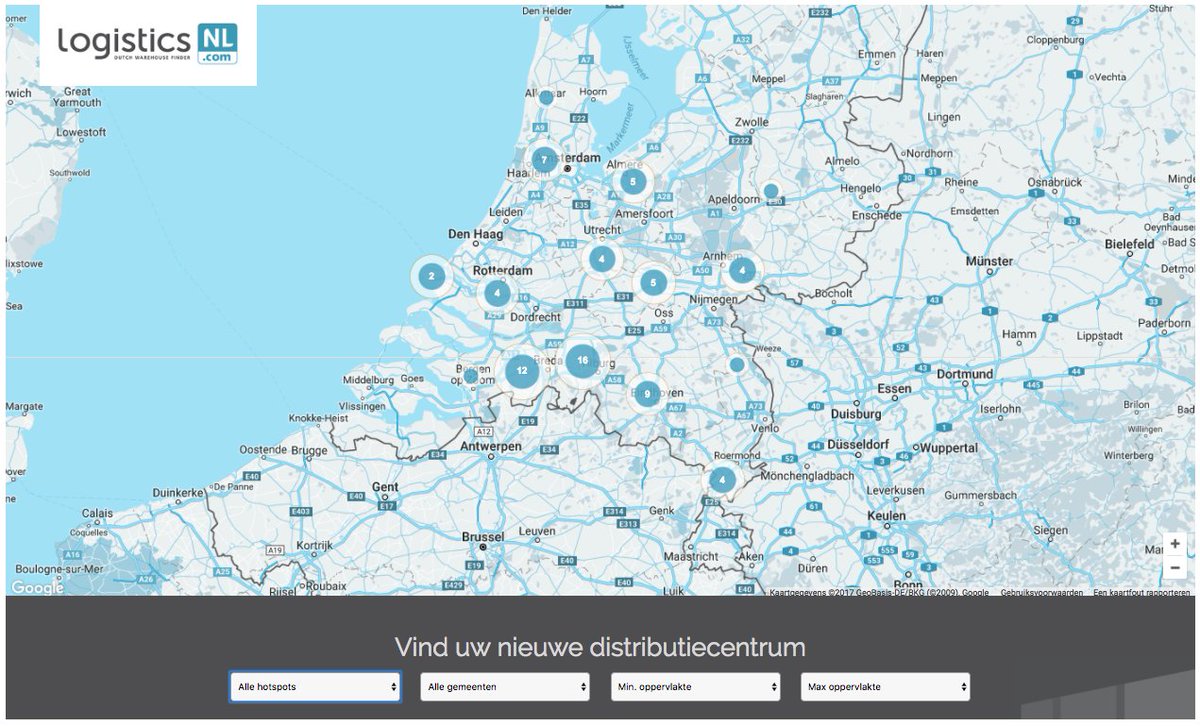Select the 2 cluster west of Rotterdam
The image size is (1200, 726).
point(431,276)
